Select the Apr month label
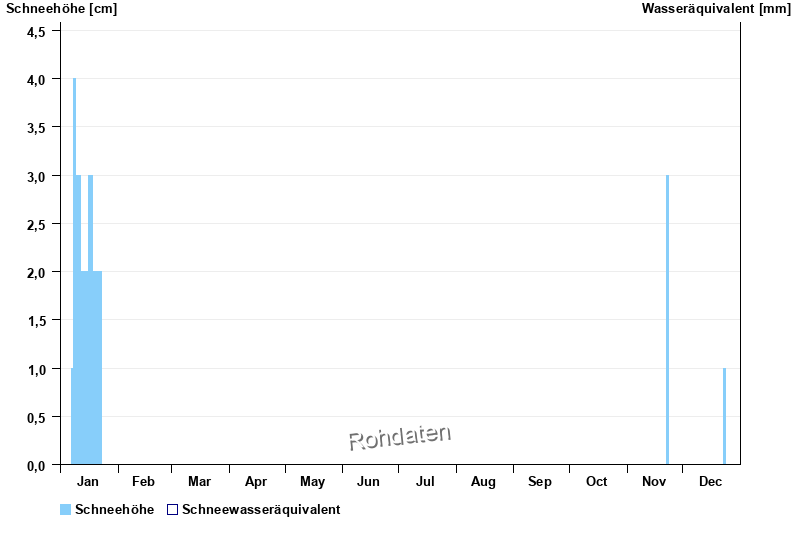This screenshot has width=800, height=550. click(256, 482)
